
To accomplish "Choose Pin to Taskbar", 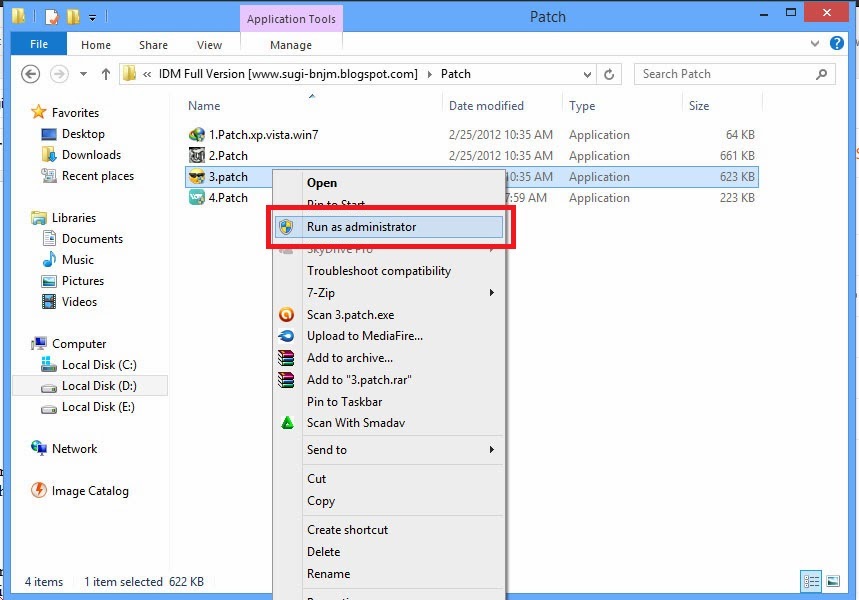I will coord(388,402).
